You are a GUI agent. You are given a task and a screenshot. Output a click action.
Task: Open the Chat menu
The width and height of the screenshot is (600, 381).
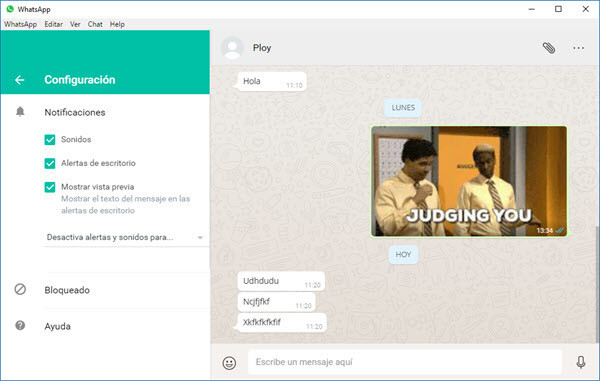95,24
